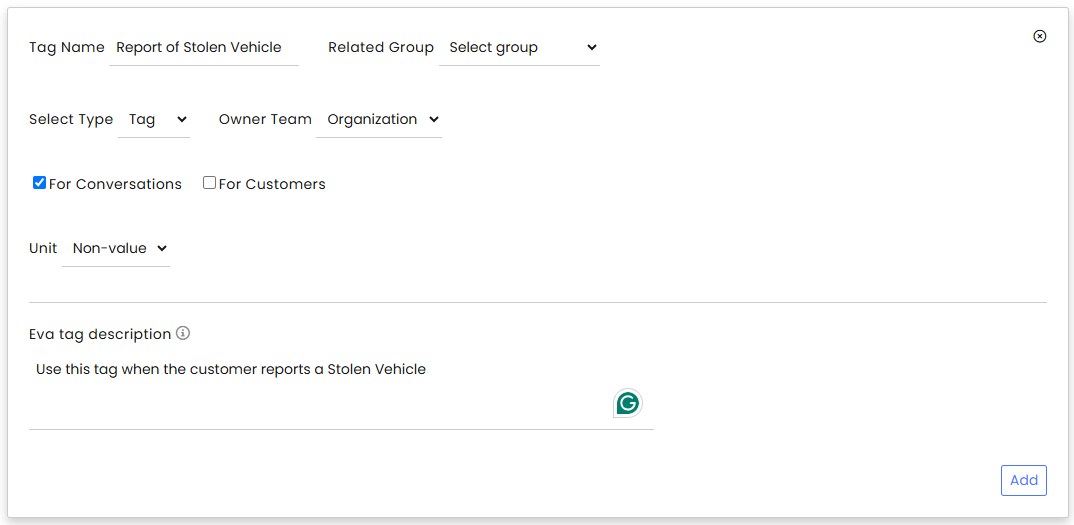Click the Tag Name label

point(66,47)
